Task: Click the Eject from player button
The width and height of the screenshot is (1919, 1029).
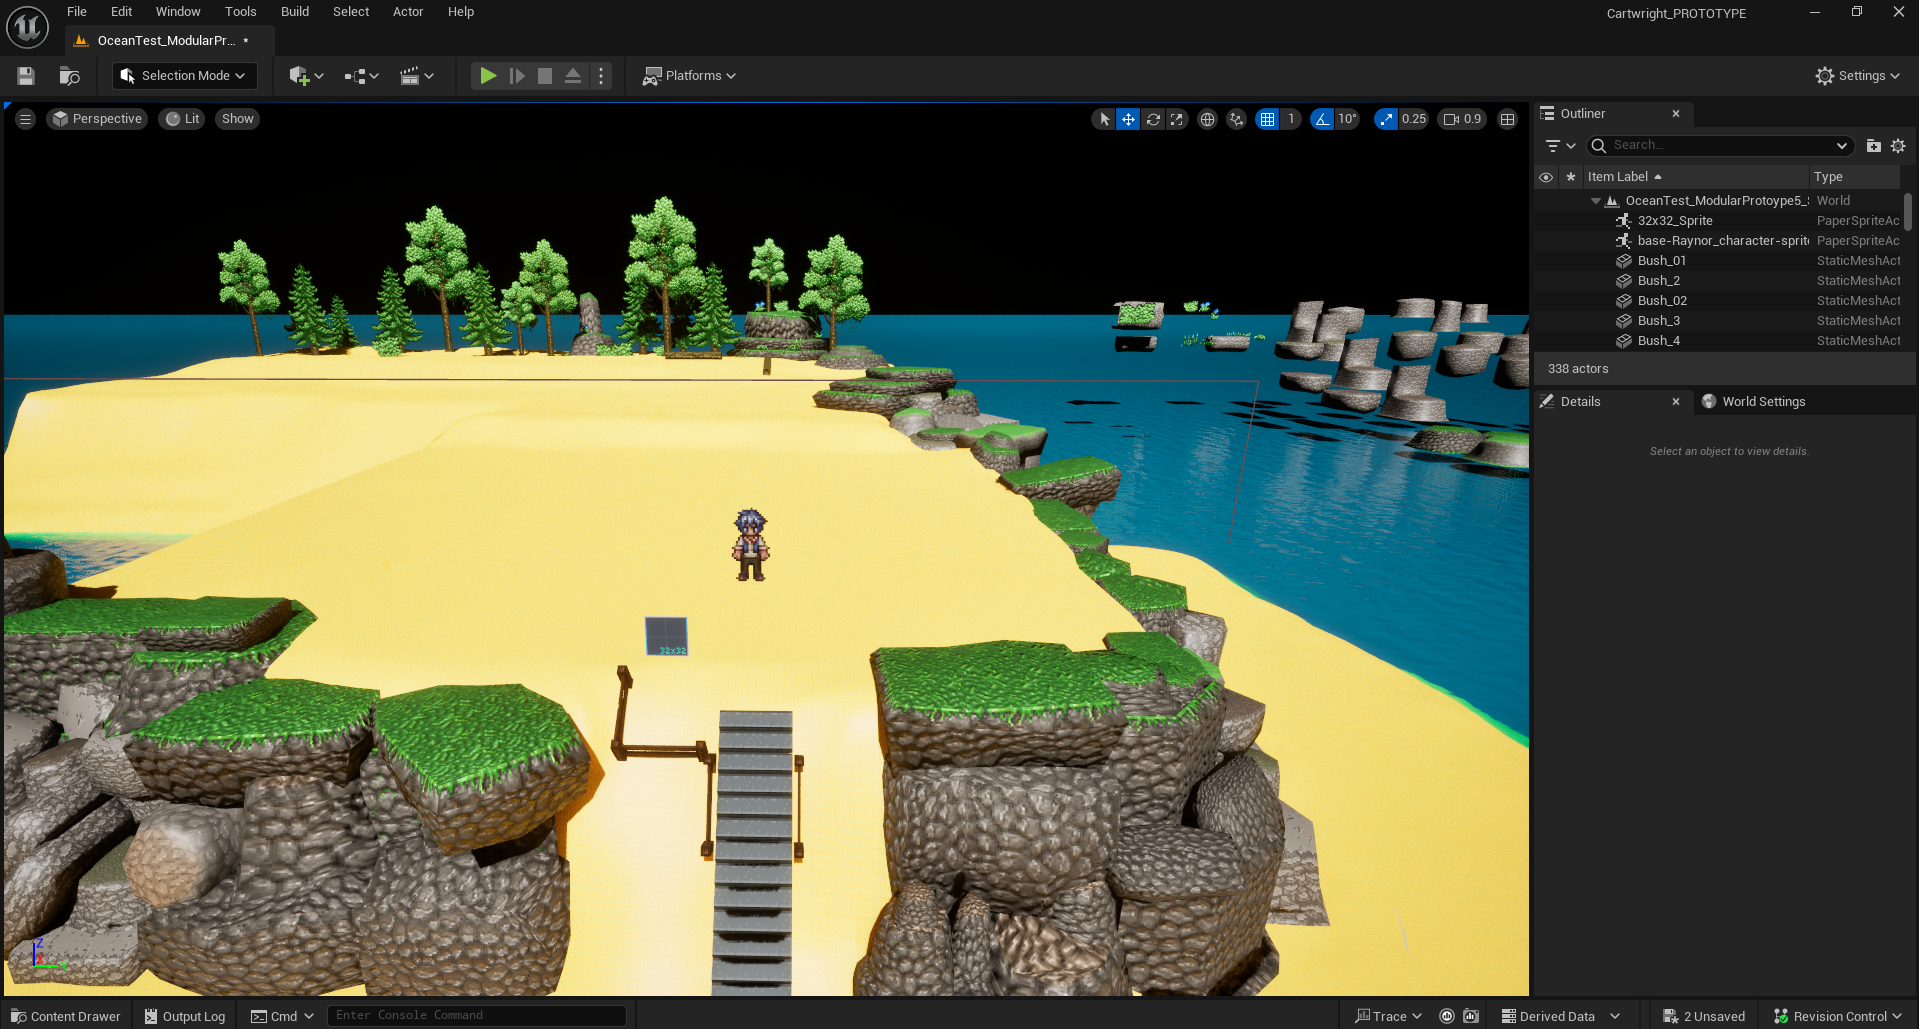Action: pos(573,76)
